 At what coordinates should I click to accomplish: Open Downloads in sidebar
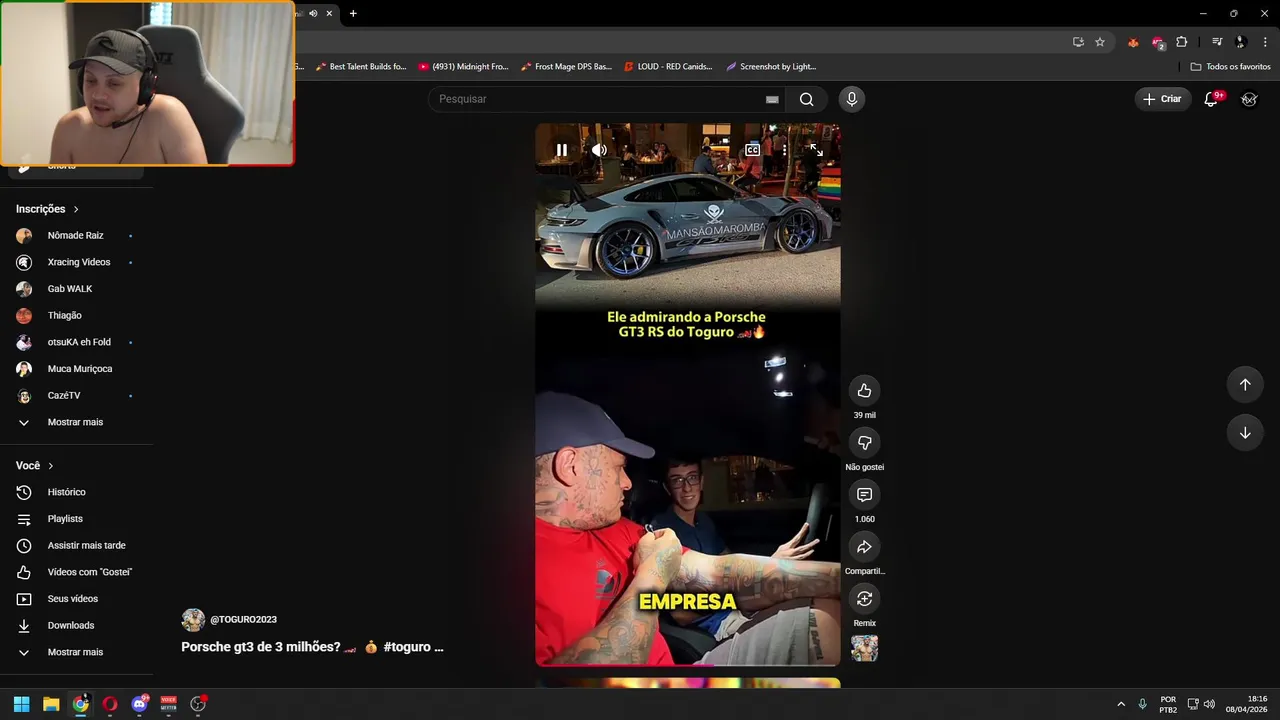[76, 626]
